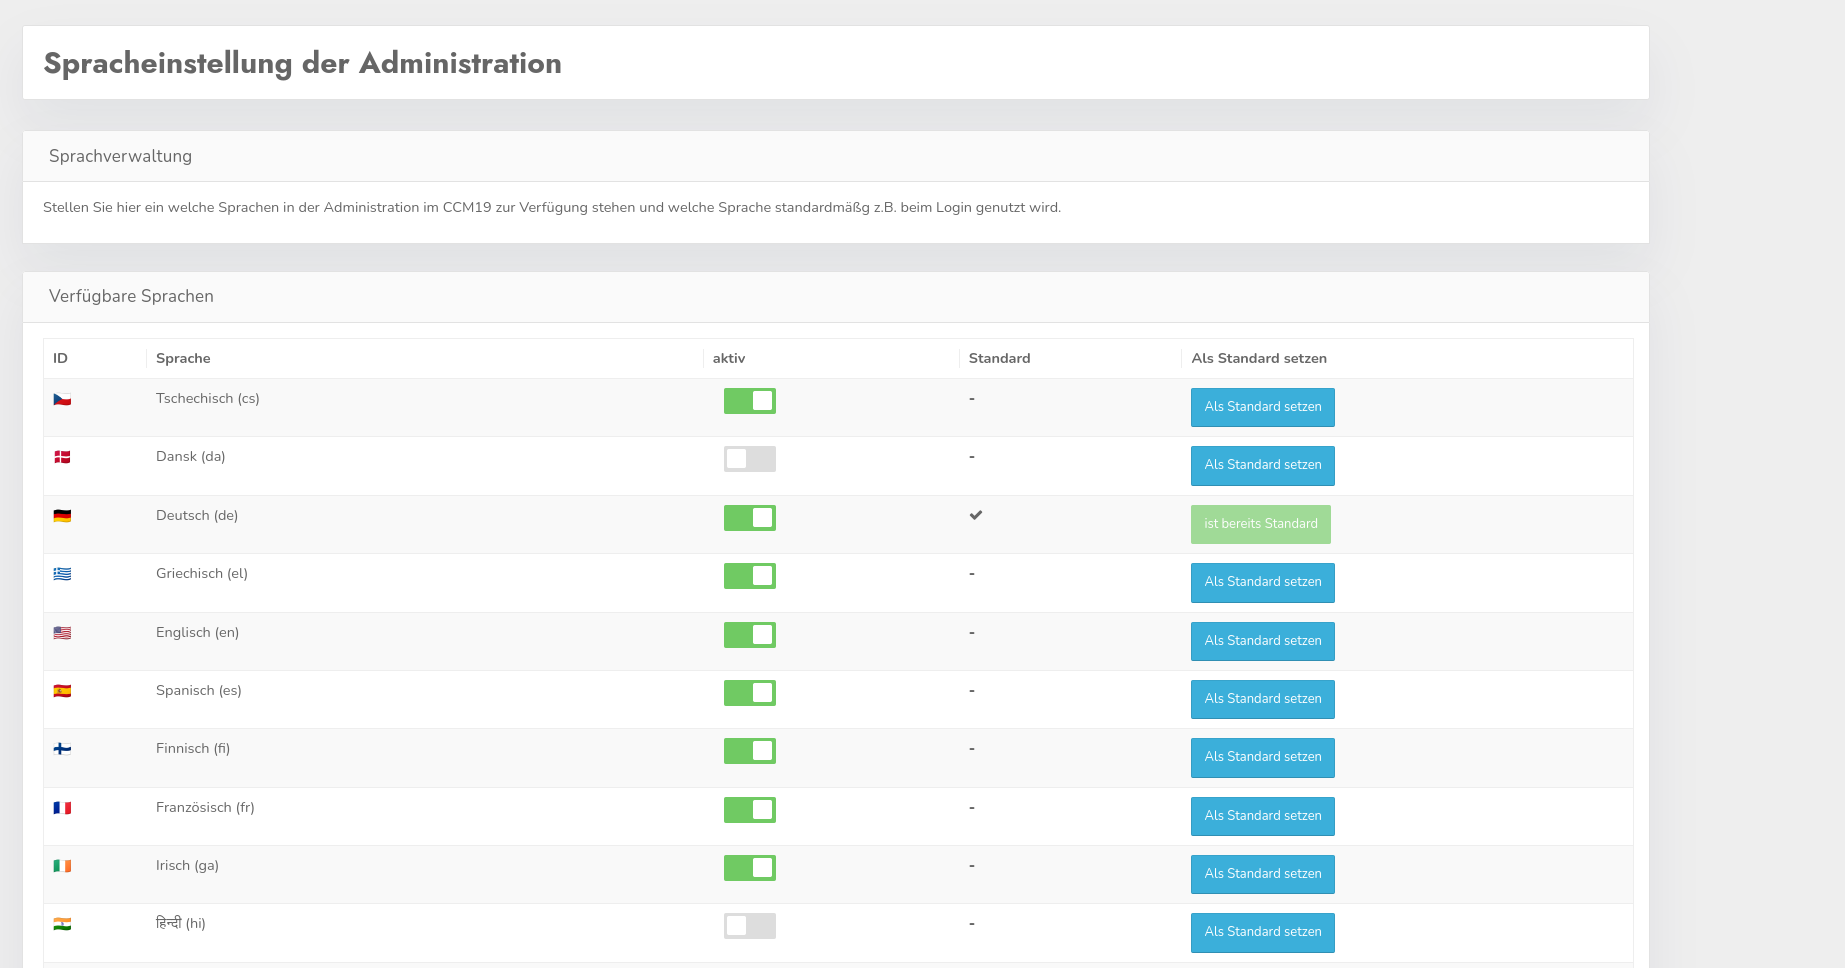This screenshot has width=1845, height=968.
Task: Set Englisch (en) as standard language
Action: click(1262, 641)
